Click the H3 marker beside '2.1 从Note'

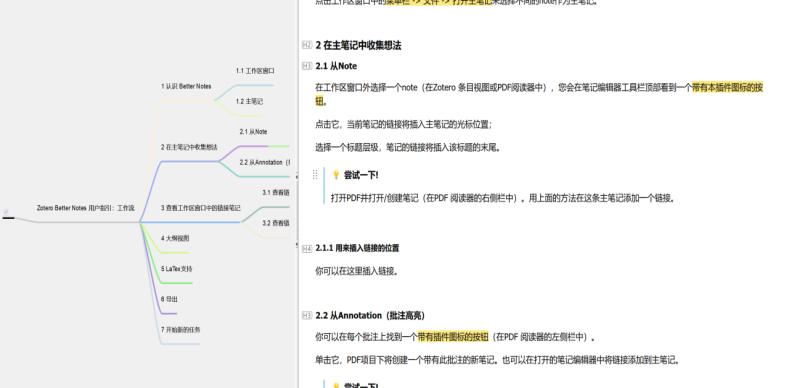(307, 66)
